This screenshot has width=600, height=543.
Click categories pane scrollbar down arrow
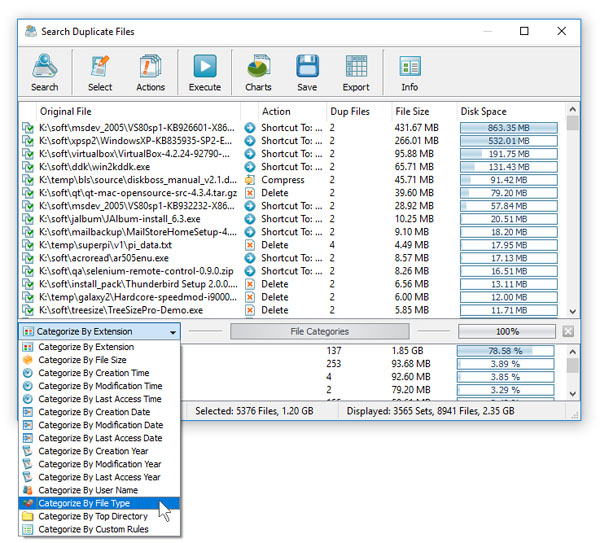[572, 393]
